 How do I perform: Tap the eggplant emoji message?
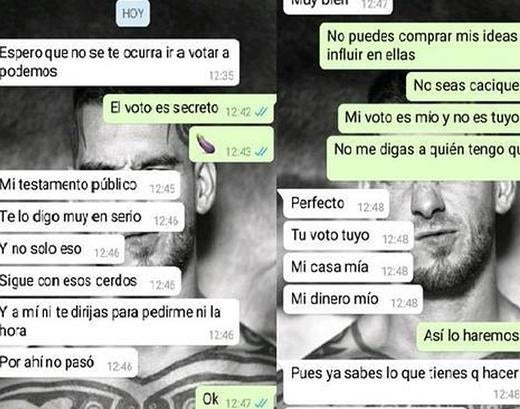click(x=232, y=144)
